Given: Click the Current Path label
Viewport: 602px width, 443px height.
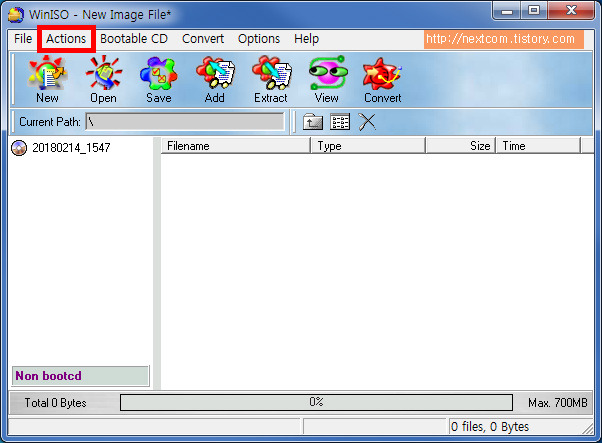Looking at the screenshot, I should (50, 122).
